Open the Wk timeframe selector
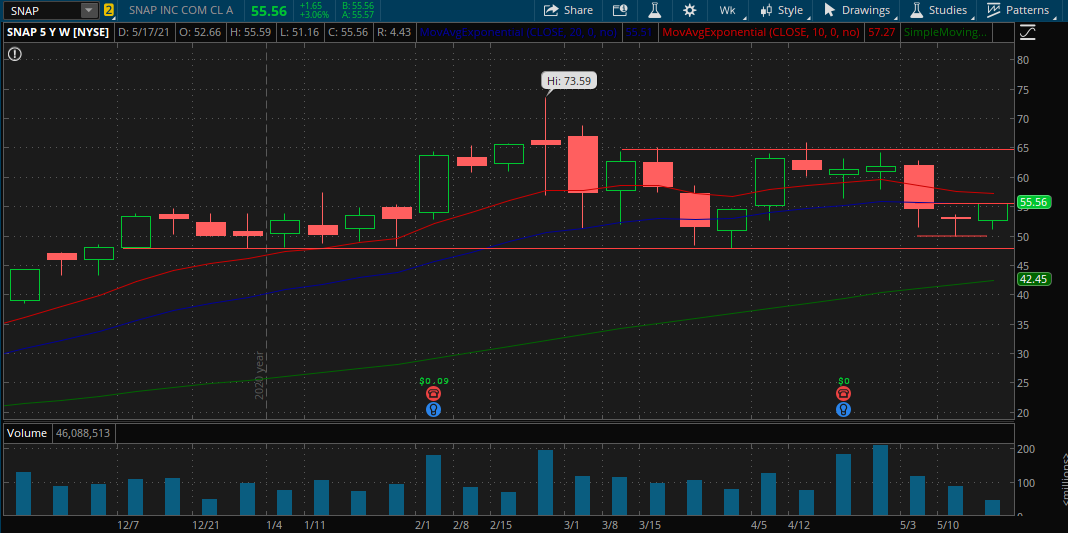Screen dimensions: 1068x533 coord(727,10)
